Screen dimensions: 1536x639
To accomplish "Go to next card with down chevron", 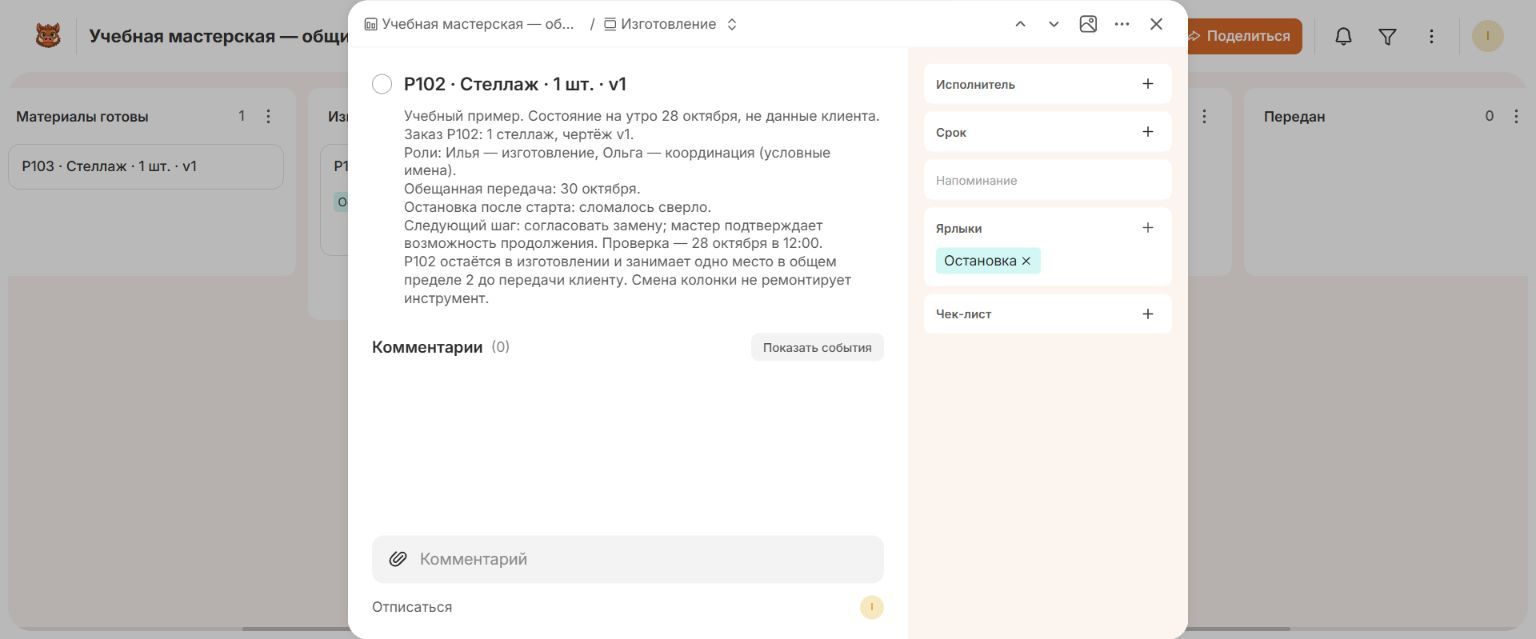I will tap(1053, 24).
